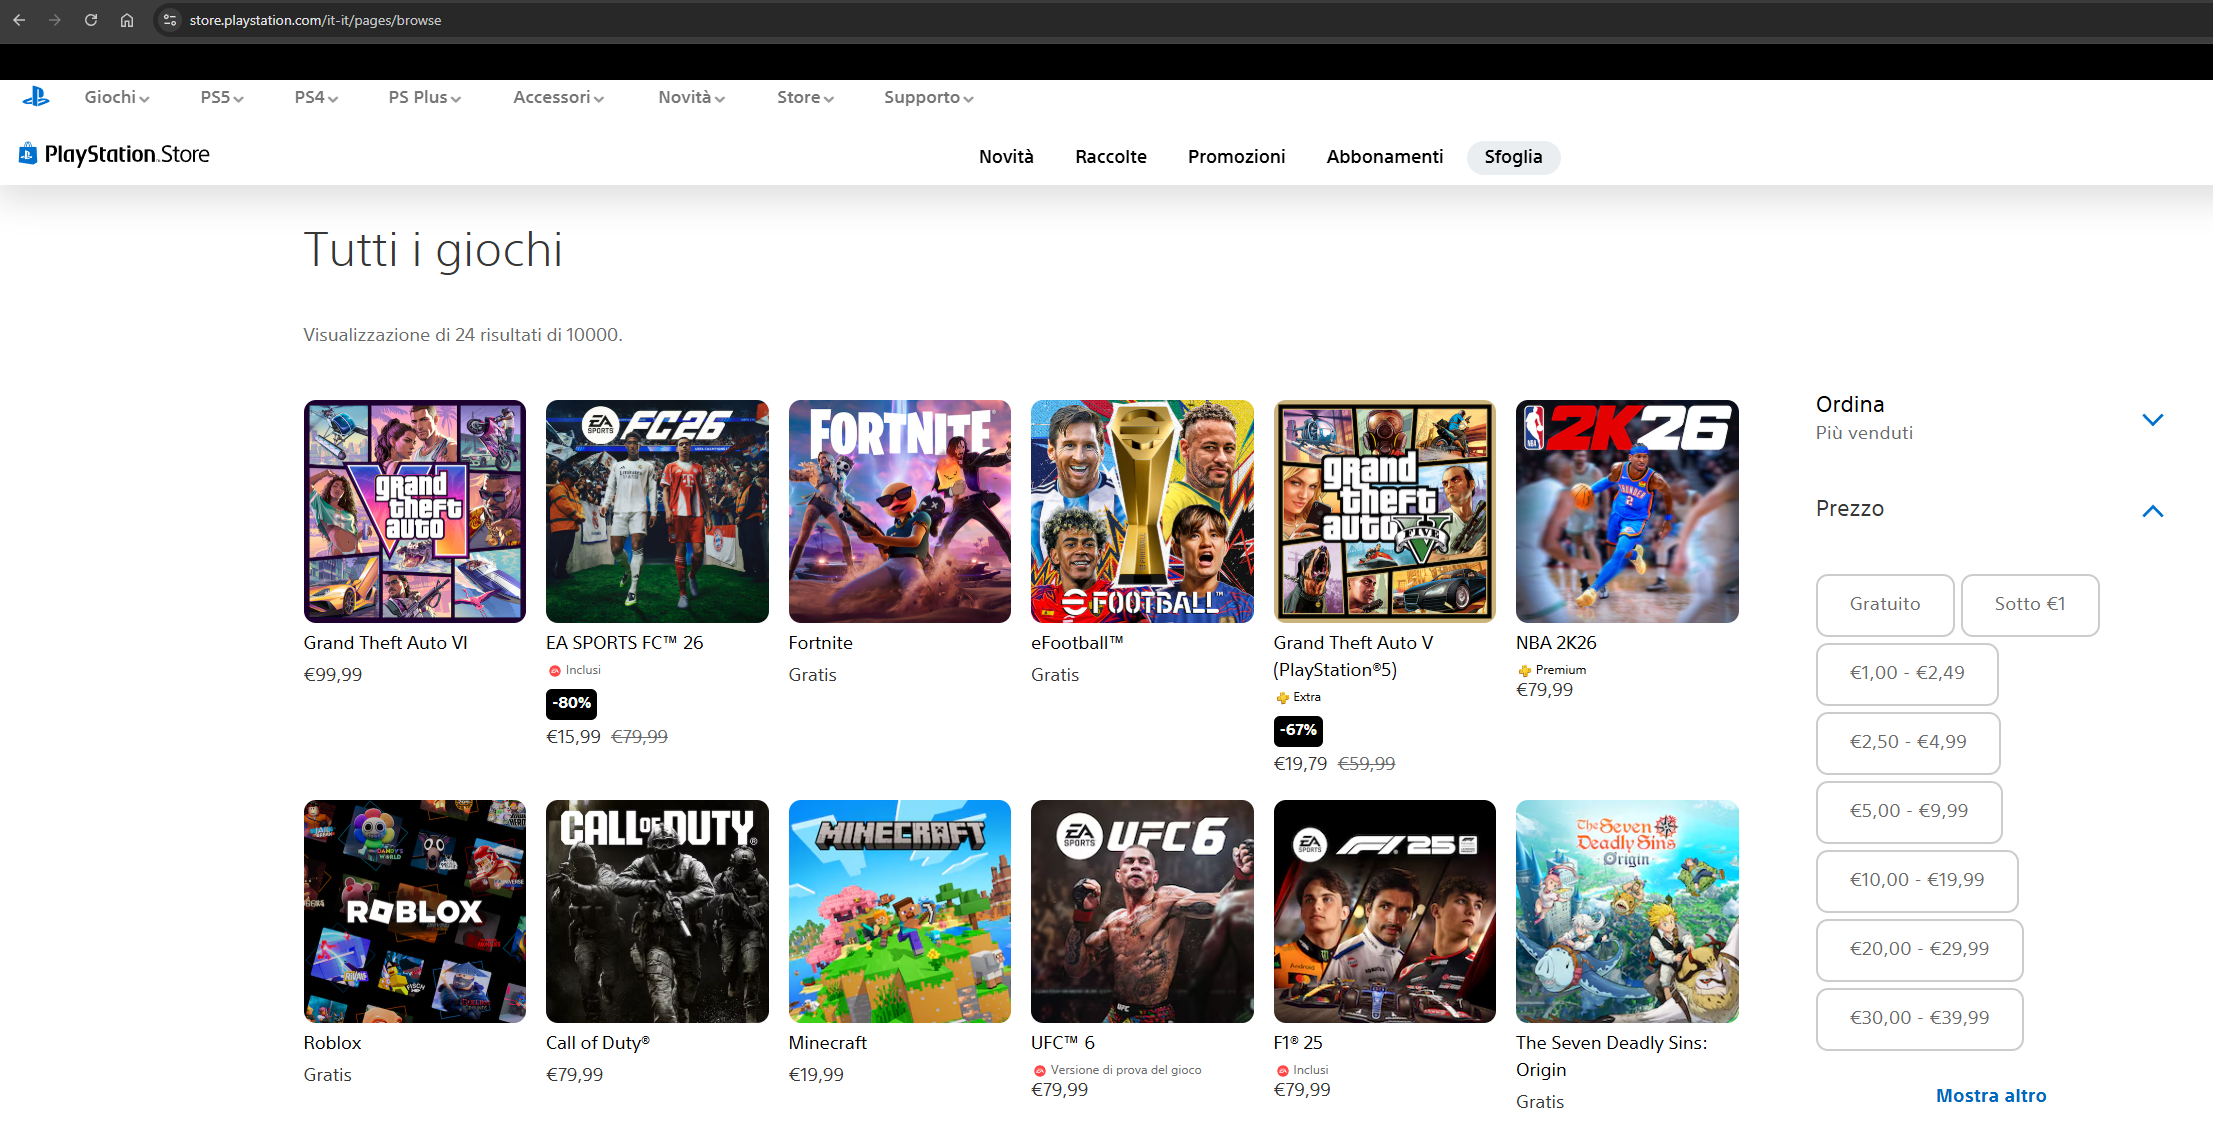Open the Minecraft game cover

point(900,911)
